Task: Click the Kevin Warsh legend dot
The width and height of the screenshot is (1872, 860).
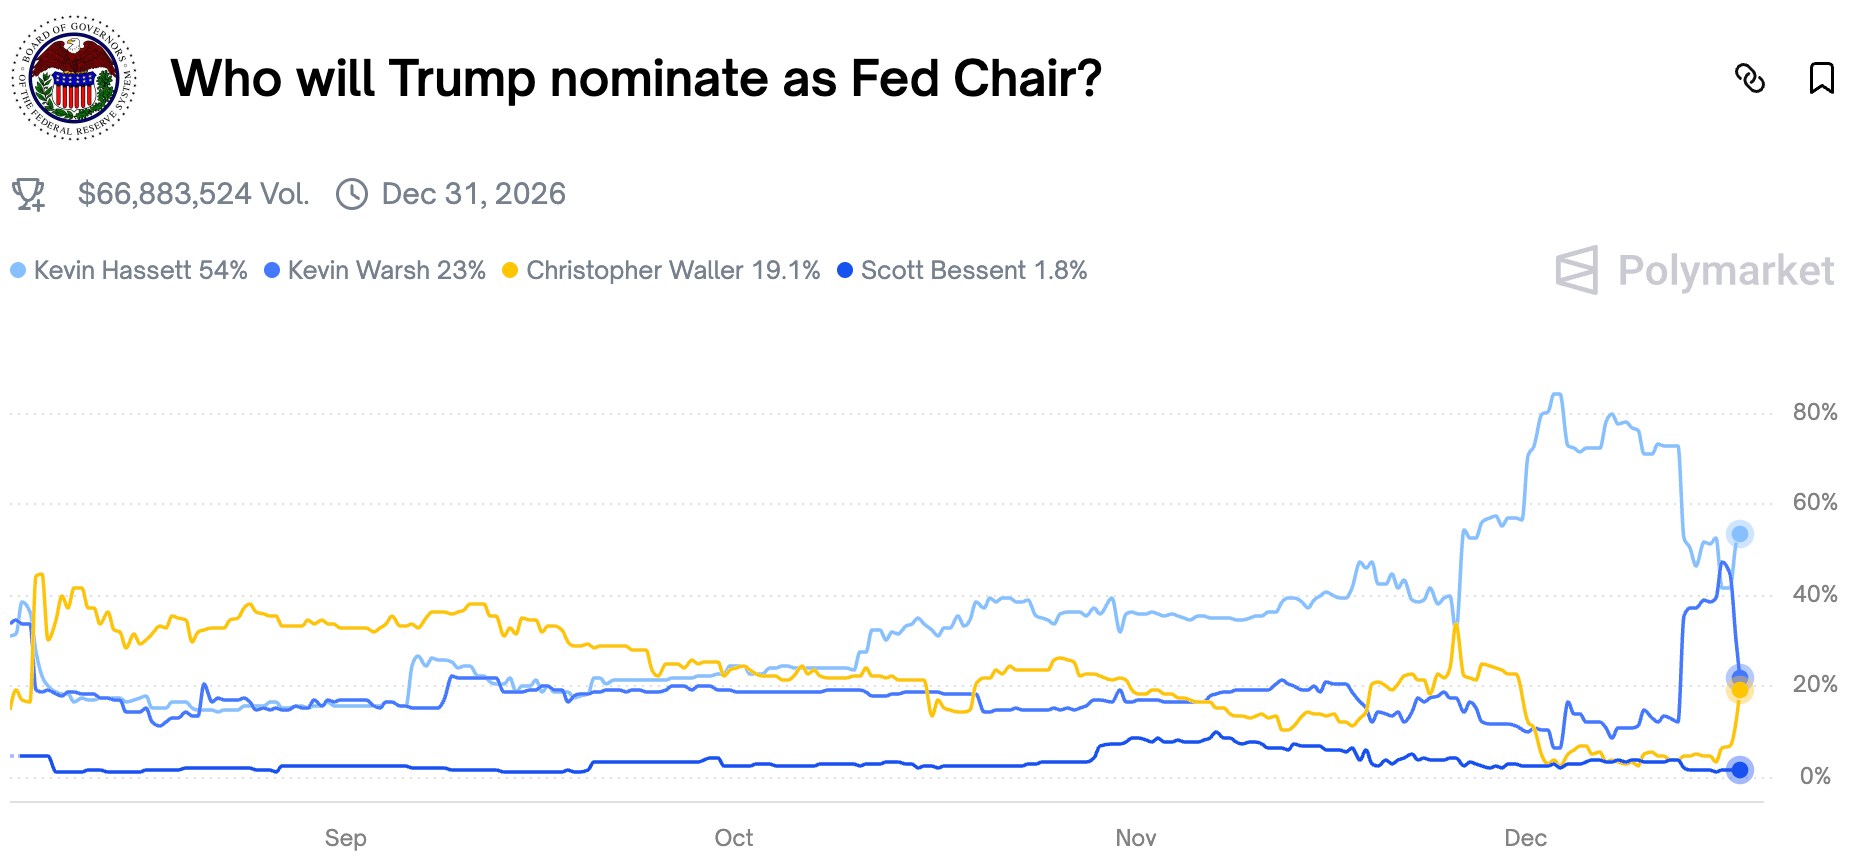Action: 272,270
